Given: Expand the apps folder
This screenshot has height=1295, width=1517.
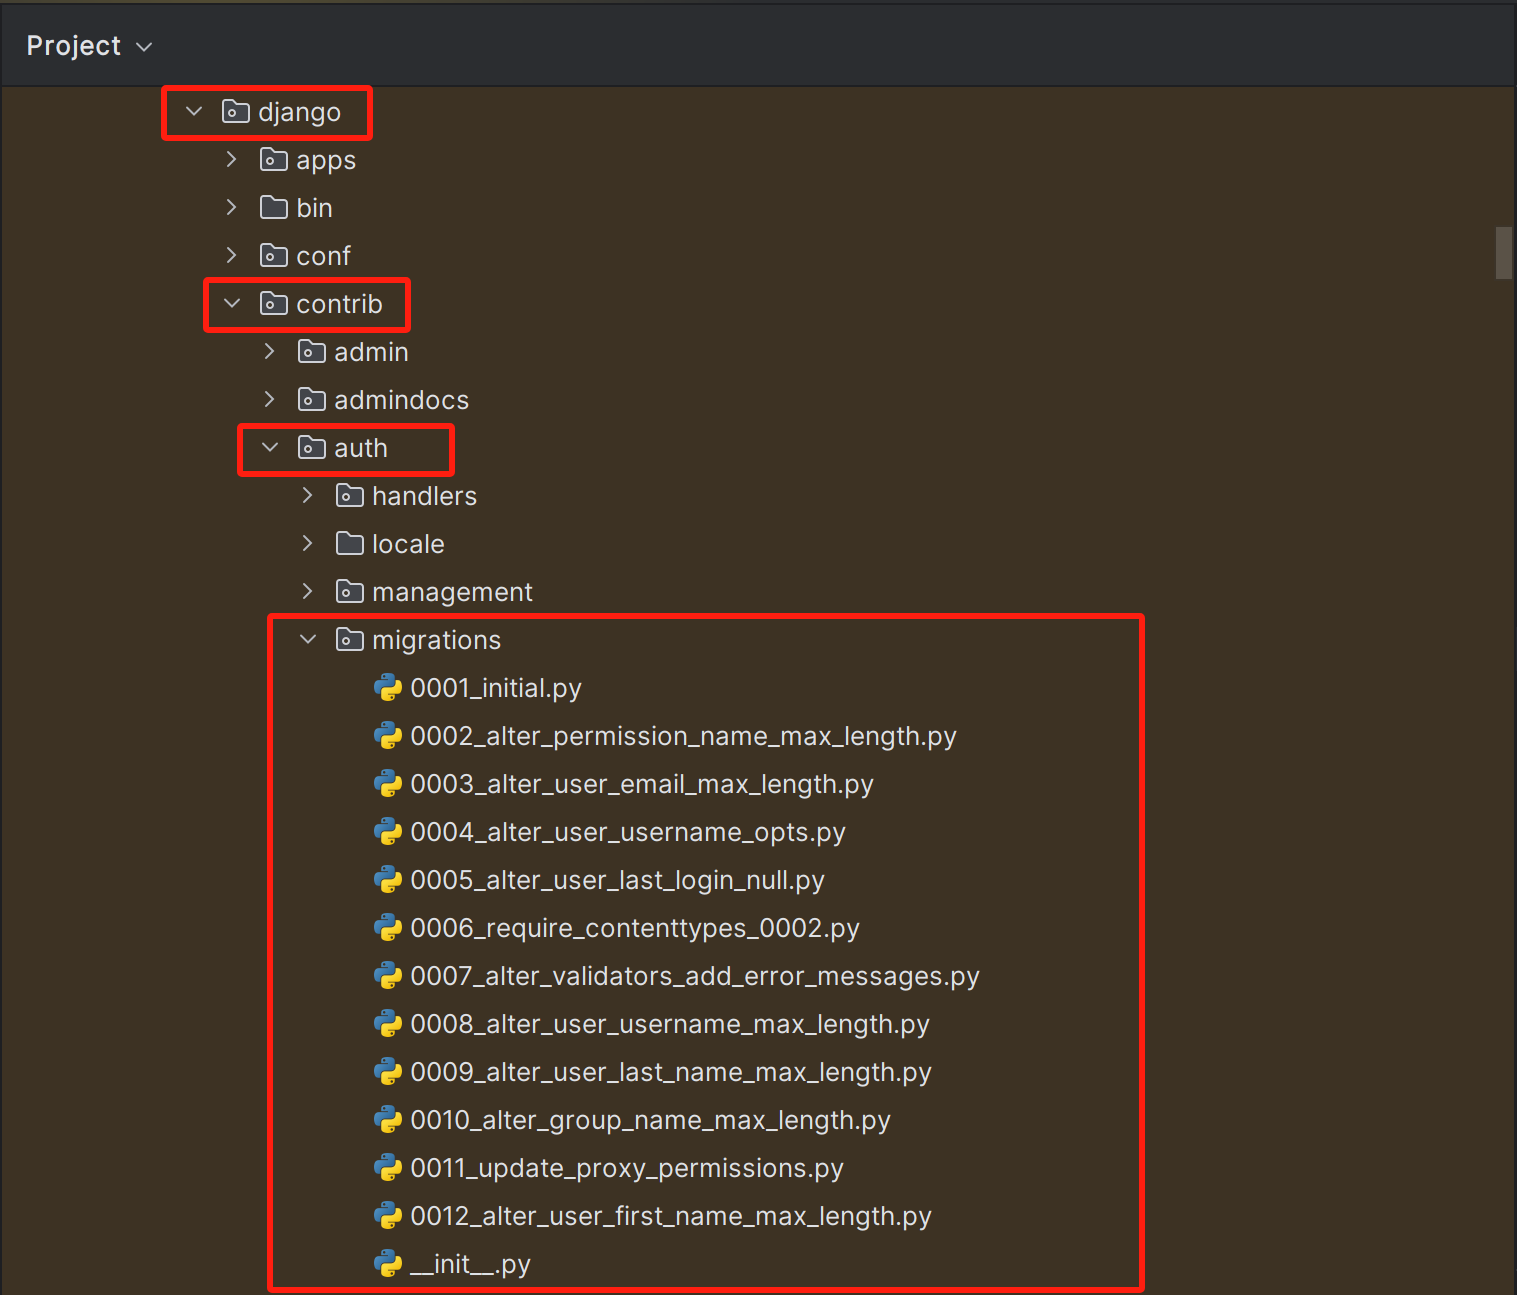Looking at the screenshot, I should click(x=231, y=158).
